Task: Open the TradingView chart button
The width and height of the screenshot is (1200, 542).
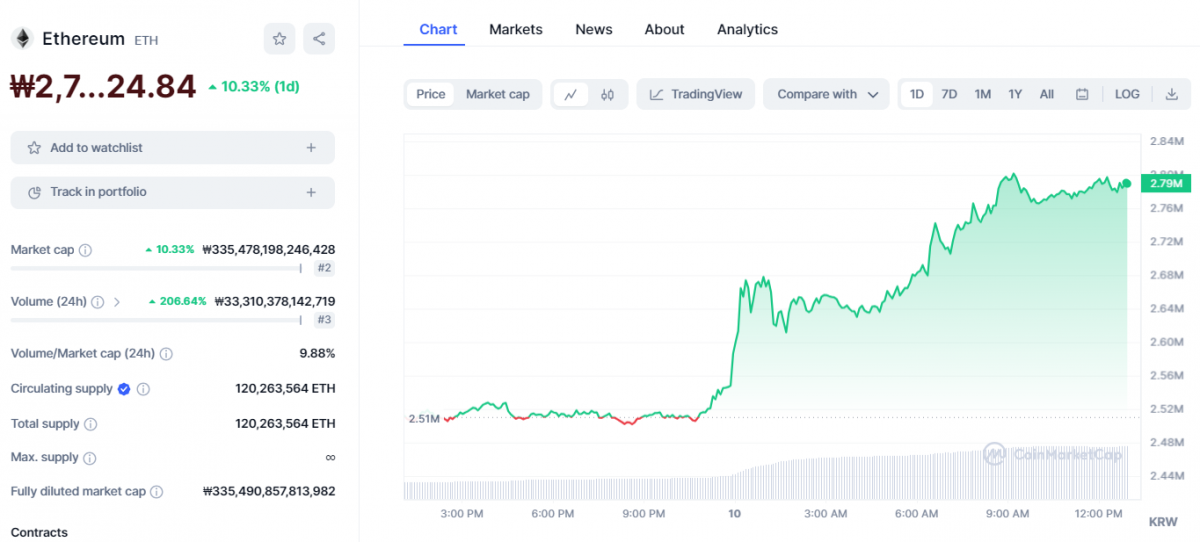Action: (696, 94)
